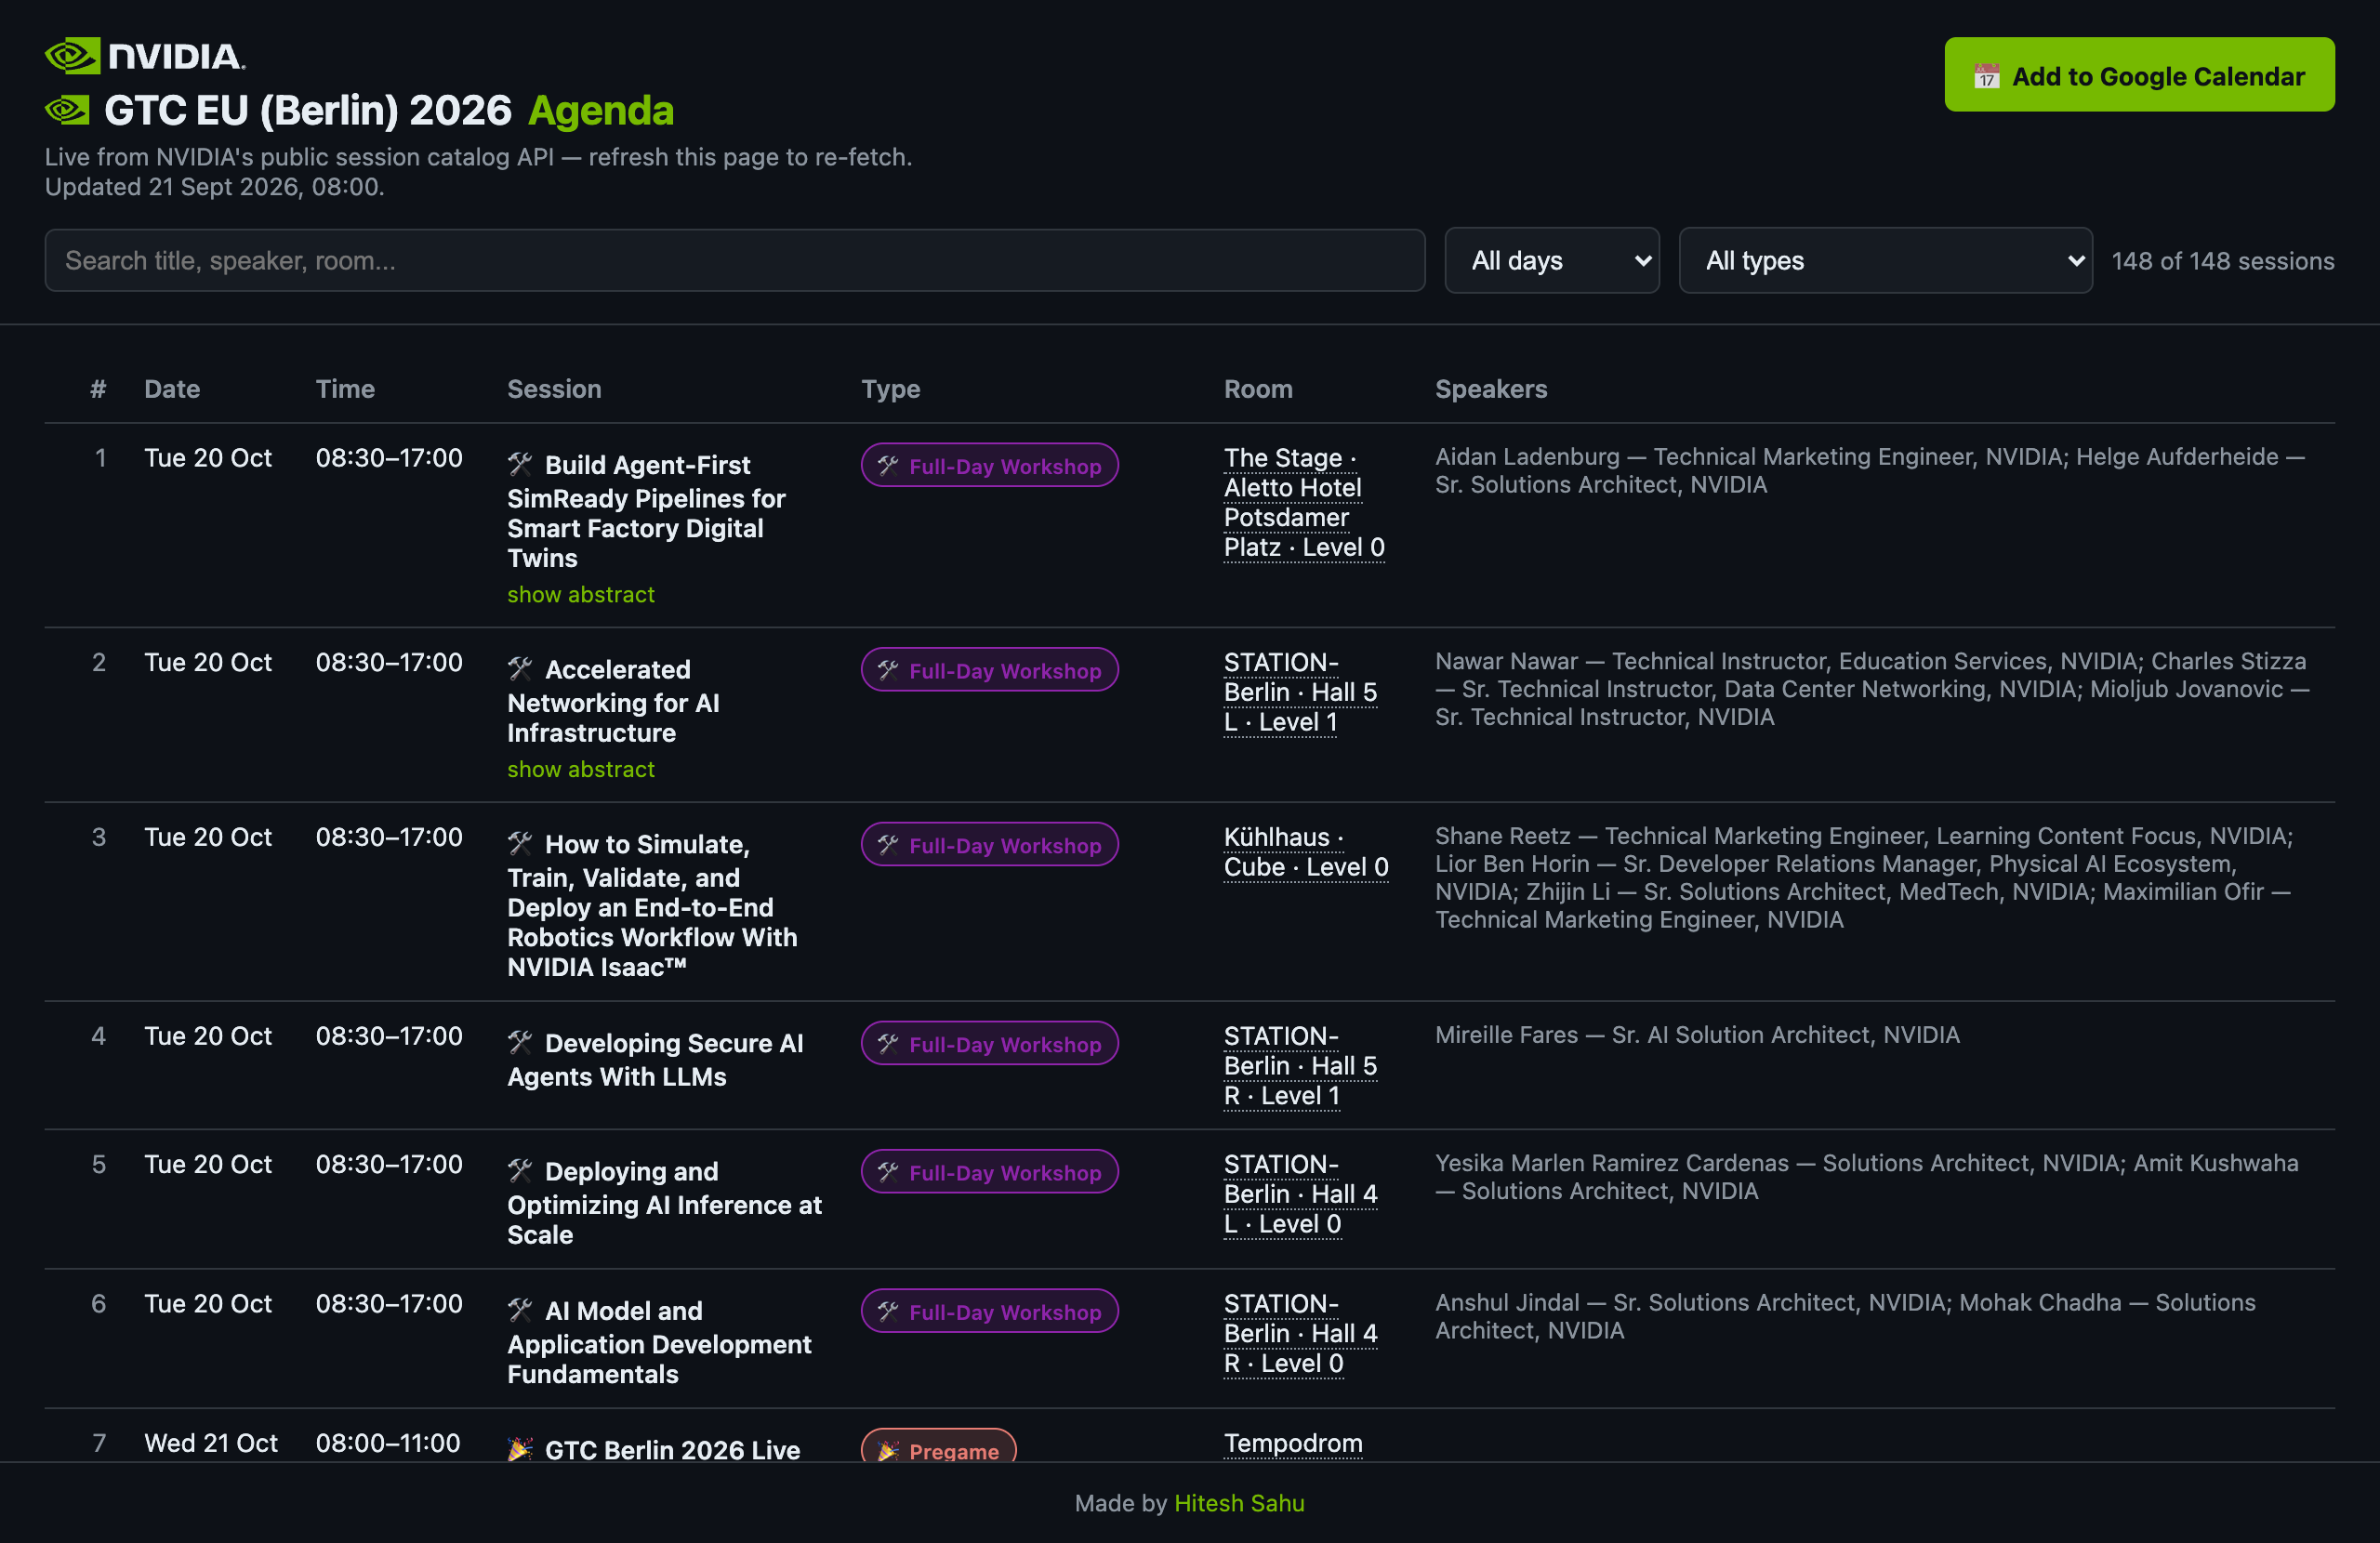2380x1543 pixels.
Task: Click the Pregame type badge
Action: (x=938, y=1447)
